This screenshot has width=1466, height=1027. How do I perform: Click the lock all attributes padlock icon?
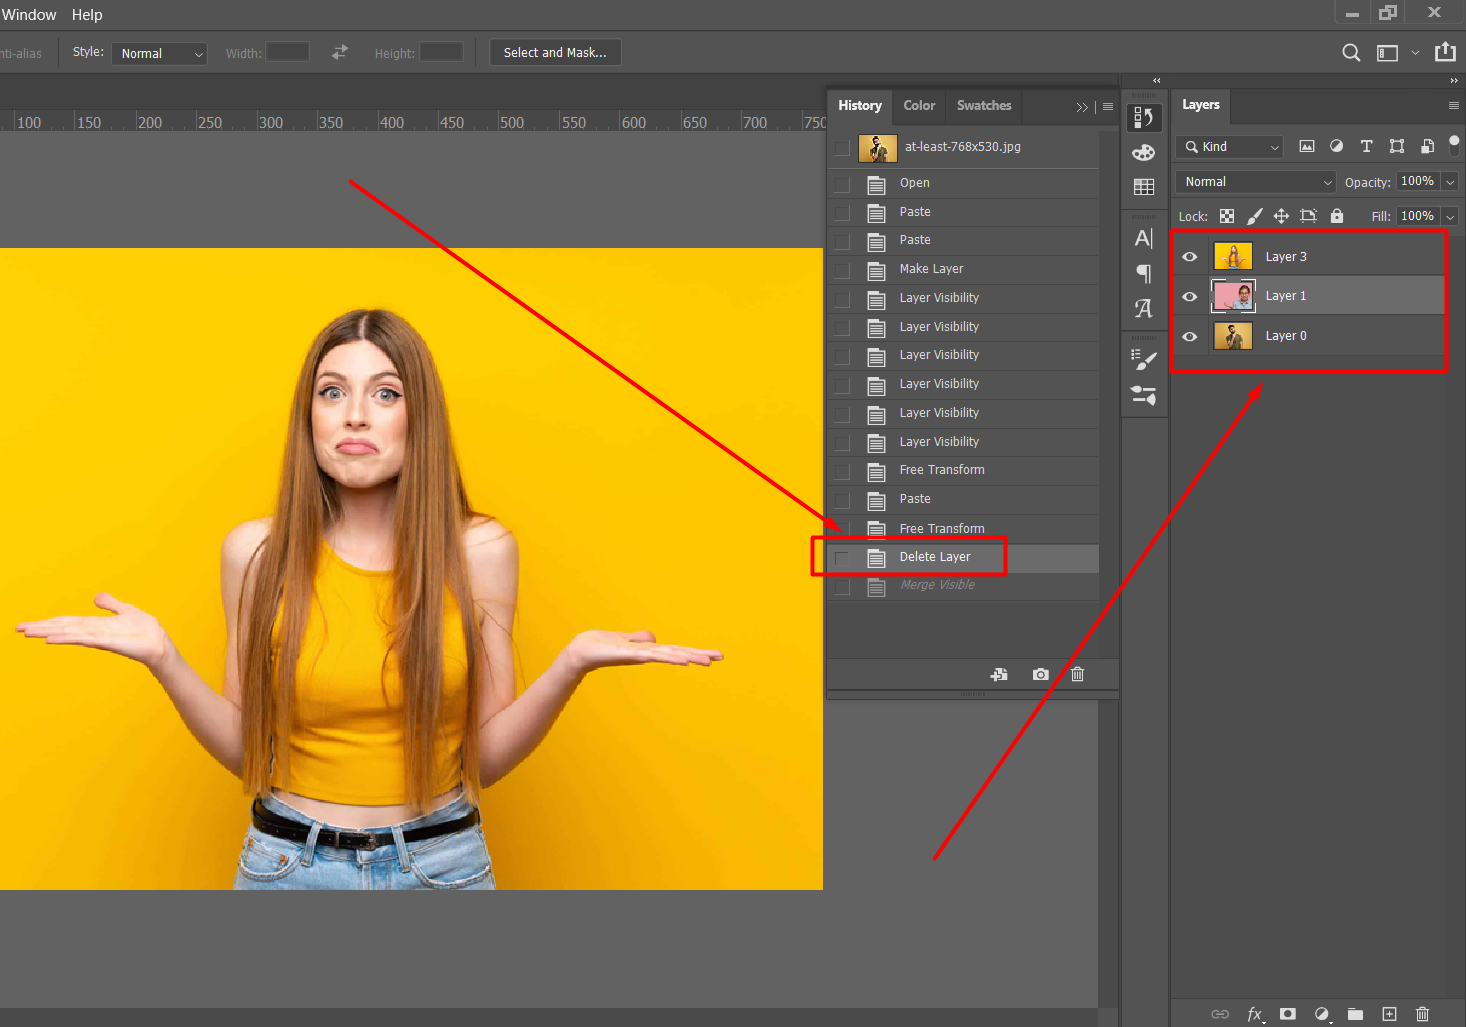point(1337,216)
